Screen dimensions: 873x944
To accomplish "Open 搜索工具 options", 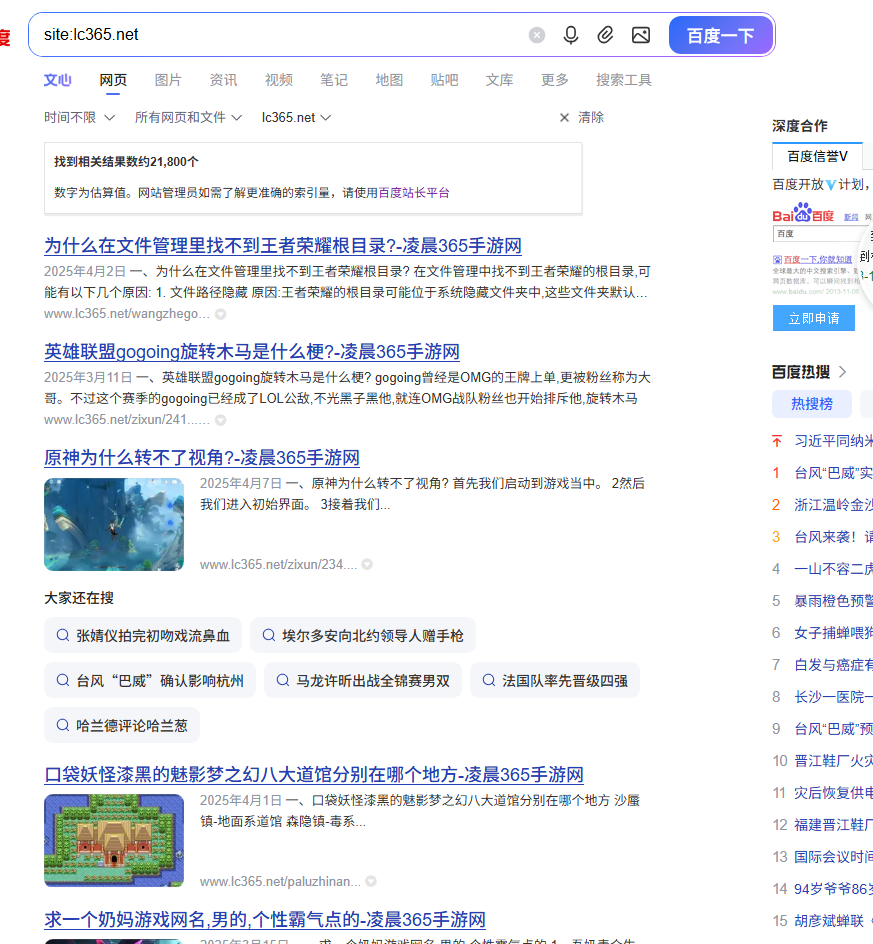I will tap(624, 80).
